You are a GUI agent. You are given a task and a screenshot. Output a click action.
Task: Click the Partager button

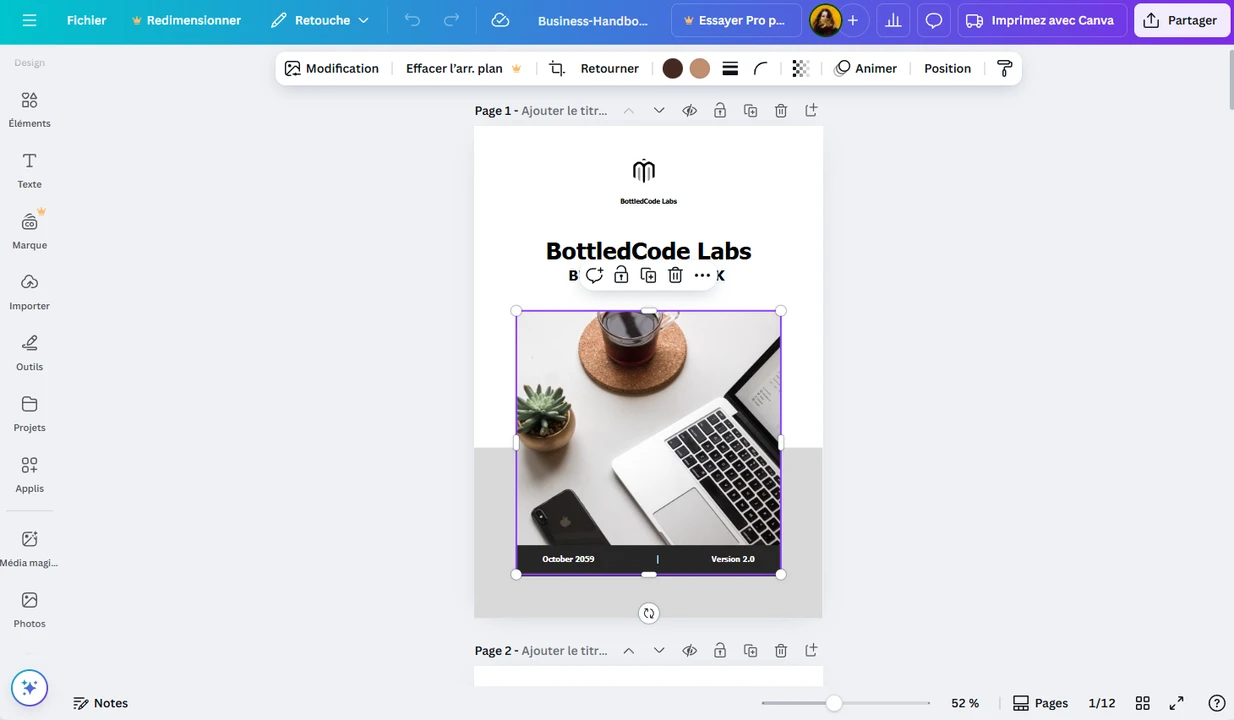pyautogui.click(x=1182, y=20)
